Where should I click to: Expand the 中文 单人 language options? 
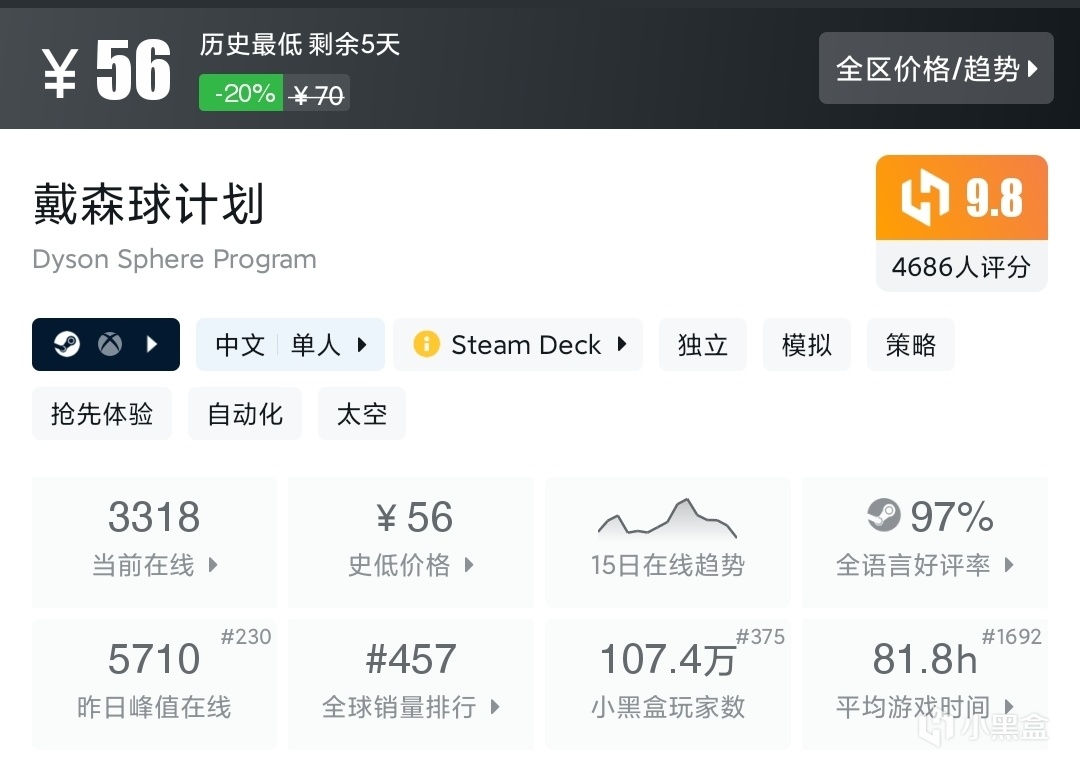290,345
